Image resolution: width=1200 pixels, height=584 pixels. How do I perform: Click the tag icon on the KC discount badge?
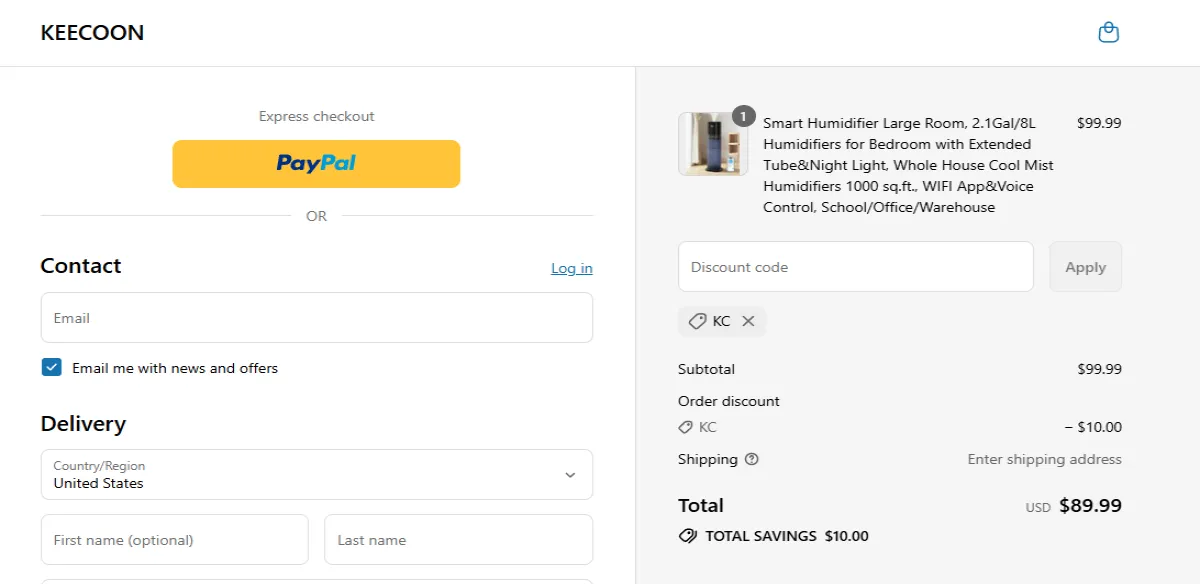point(698,321)
